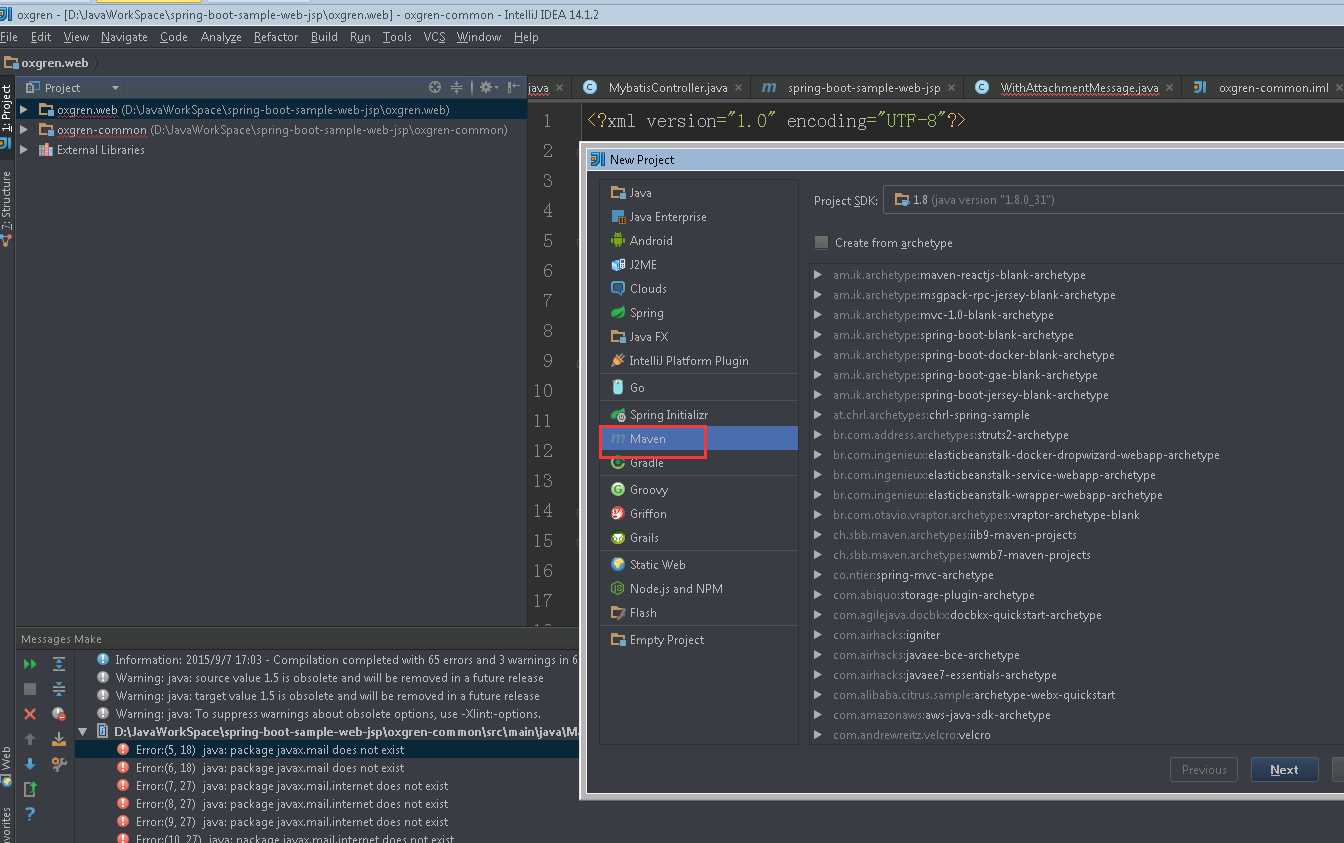Expand maven-reactjs-blank-archetype entry

coord(818,275)
